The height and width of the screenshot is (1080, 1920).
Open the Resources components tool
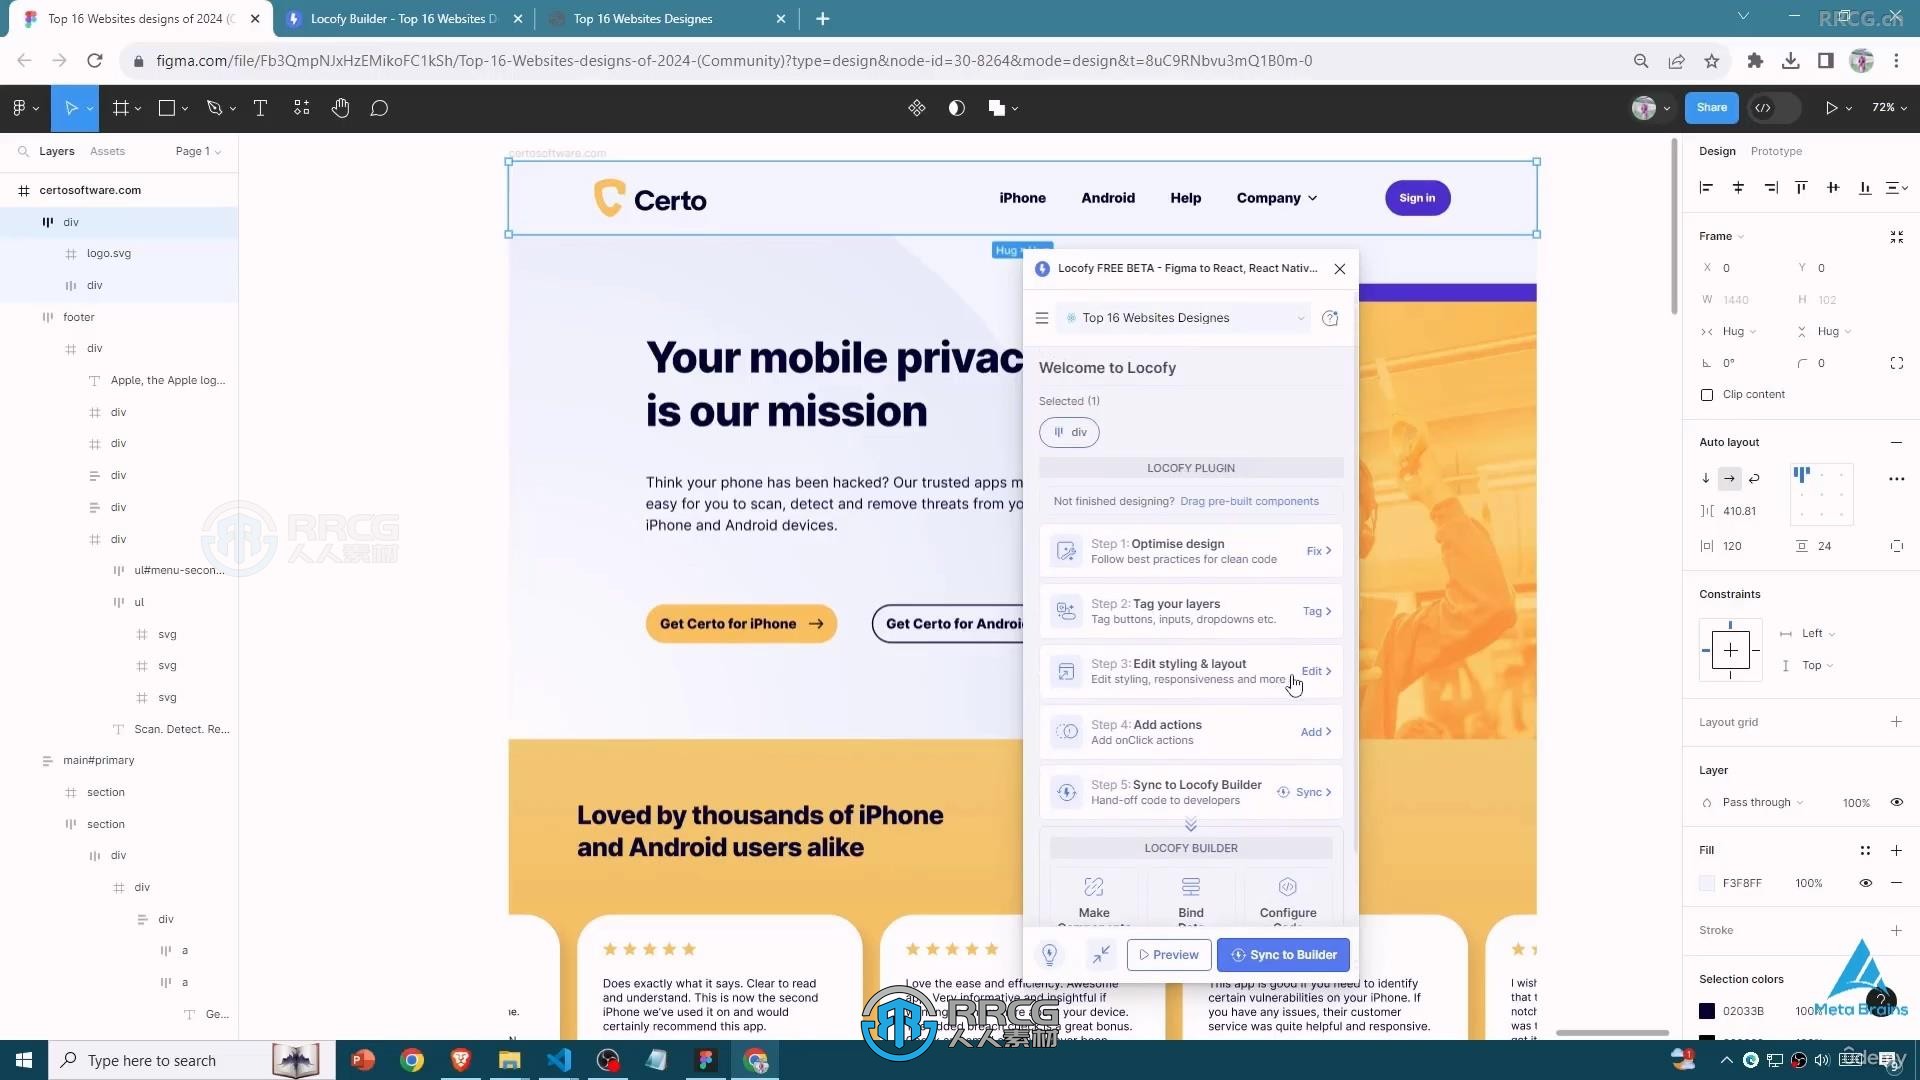(x=301, y=108)
